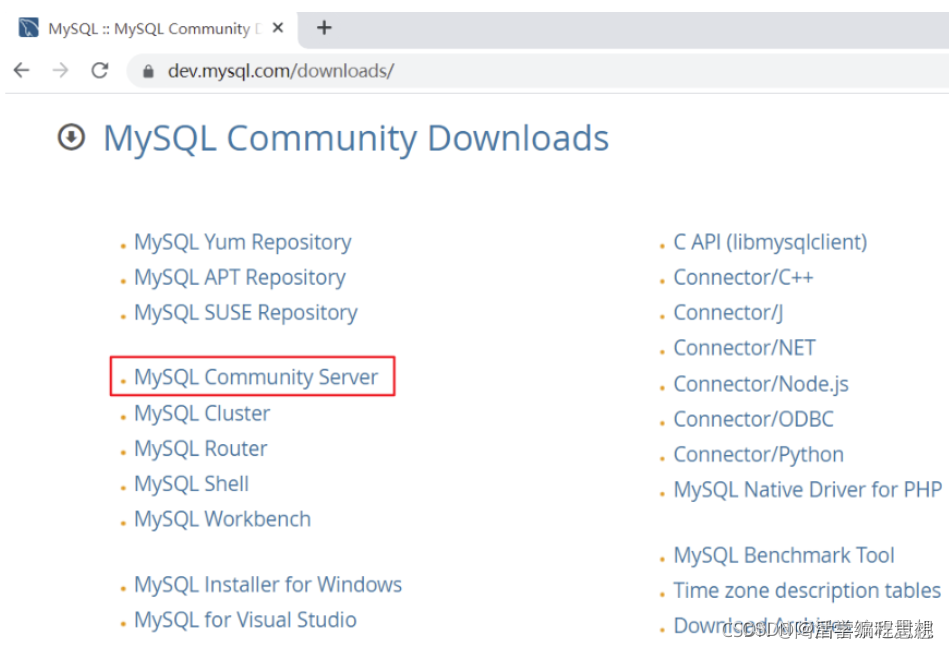Open Connector/J link
The image size is (949, 648).
click(728, 313)
